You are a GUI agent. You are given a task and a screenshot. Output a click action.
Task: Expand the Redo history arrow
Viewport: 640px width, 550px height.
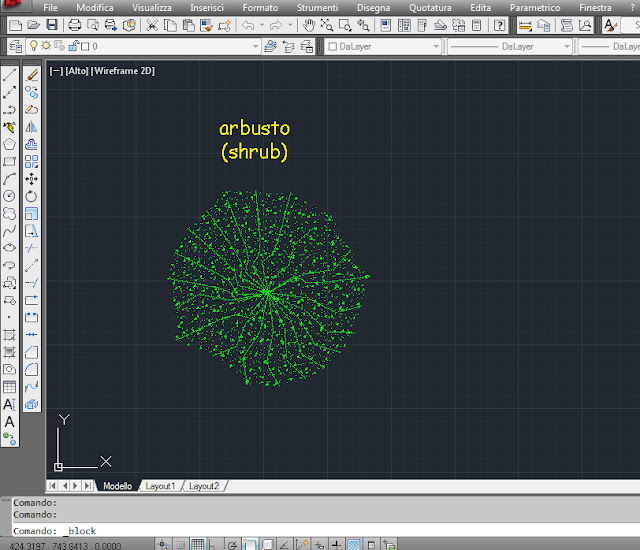point(290,25)
